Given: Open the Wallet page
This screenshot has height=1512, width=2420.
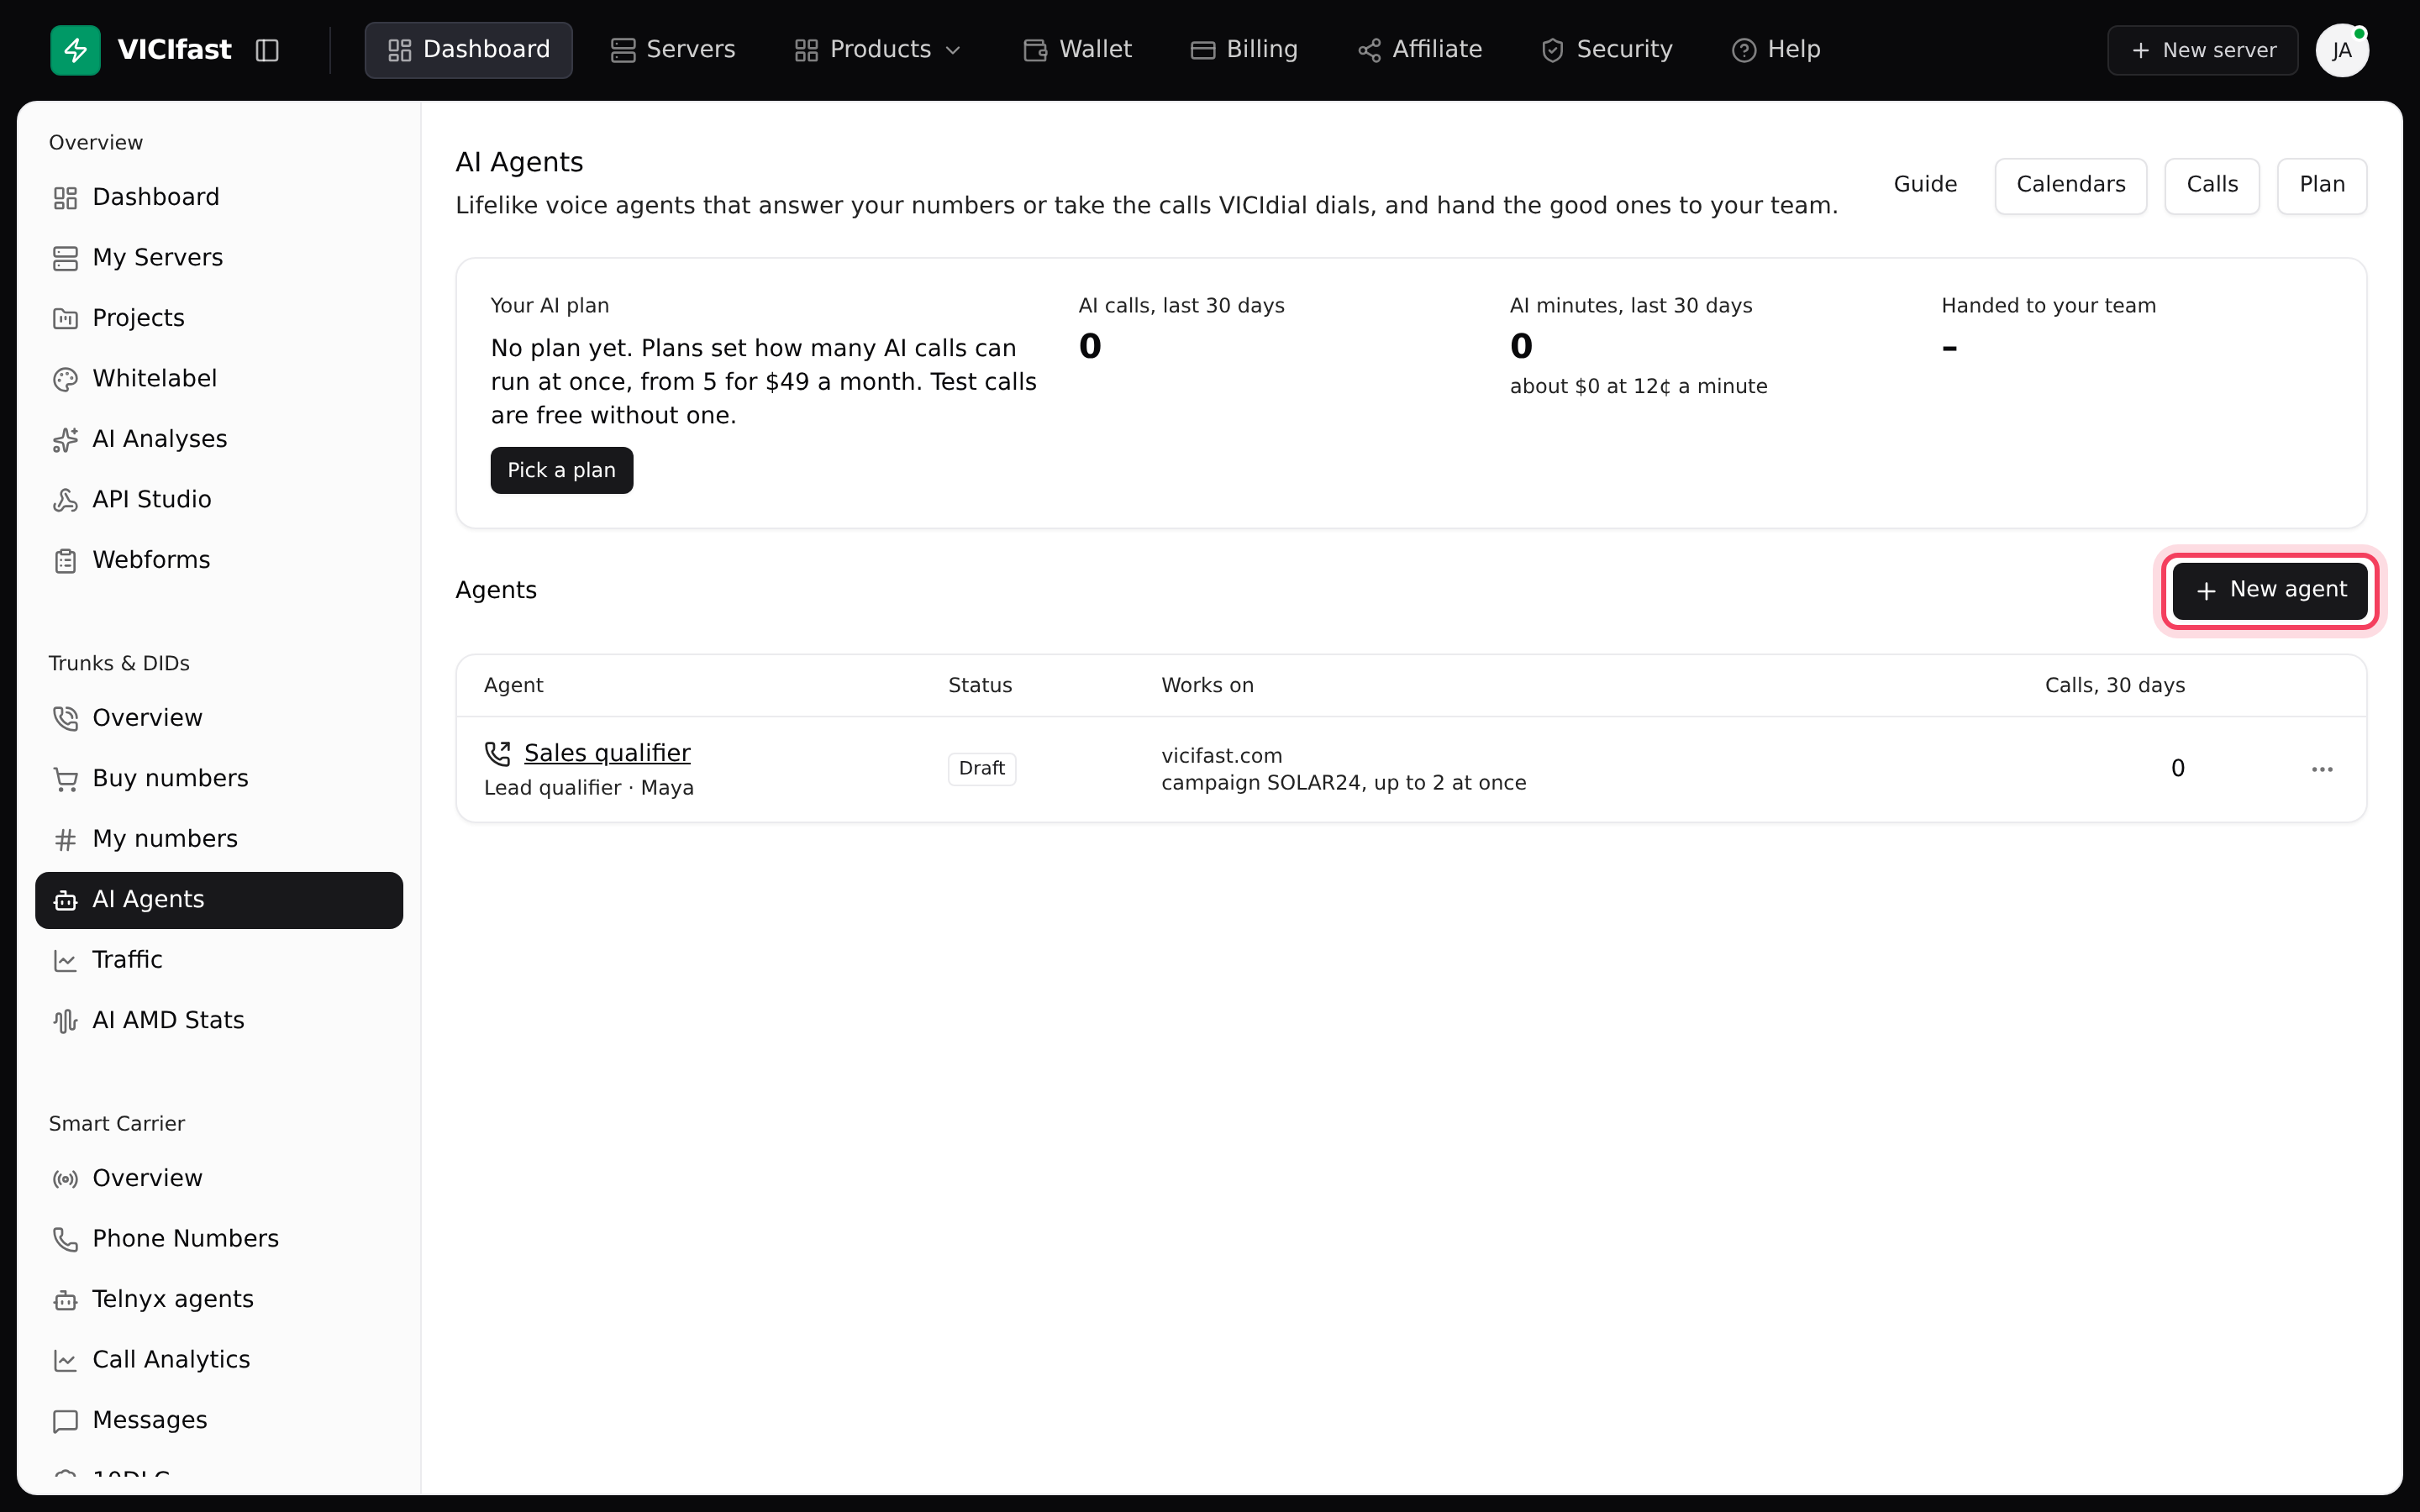Looking at the screenshot, I should [1077, 50].
